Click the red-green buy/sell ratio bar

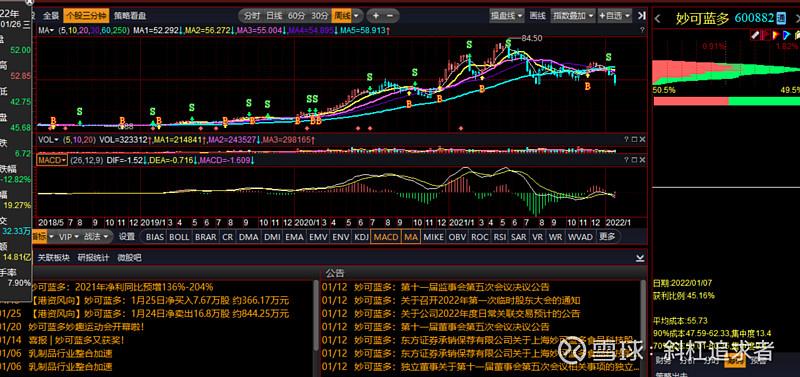click(726, 101)
